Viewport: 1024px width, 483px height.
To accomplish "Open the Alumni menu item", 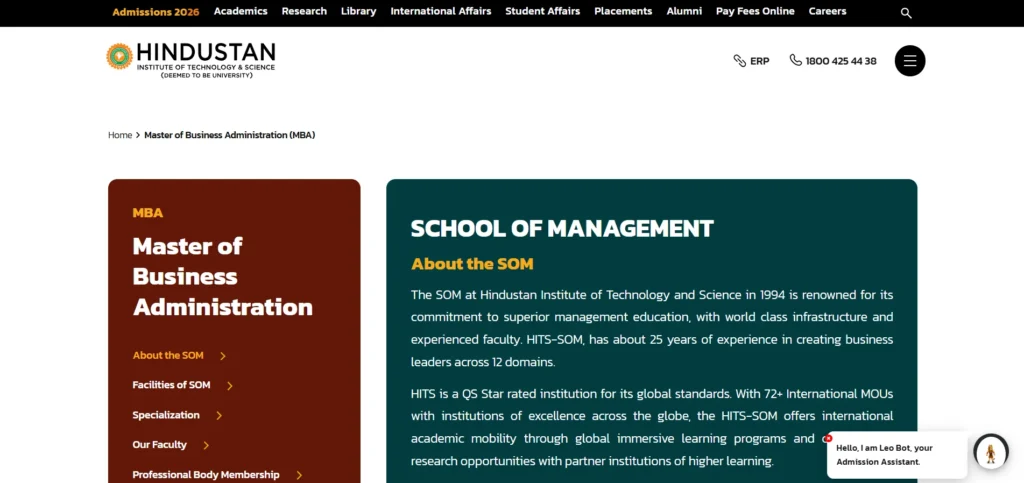I will pos(684,11).
